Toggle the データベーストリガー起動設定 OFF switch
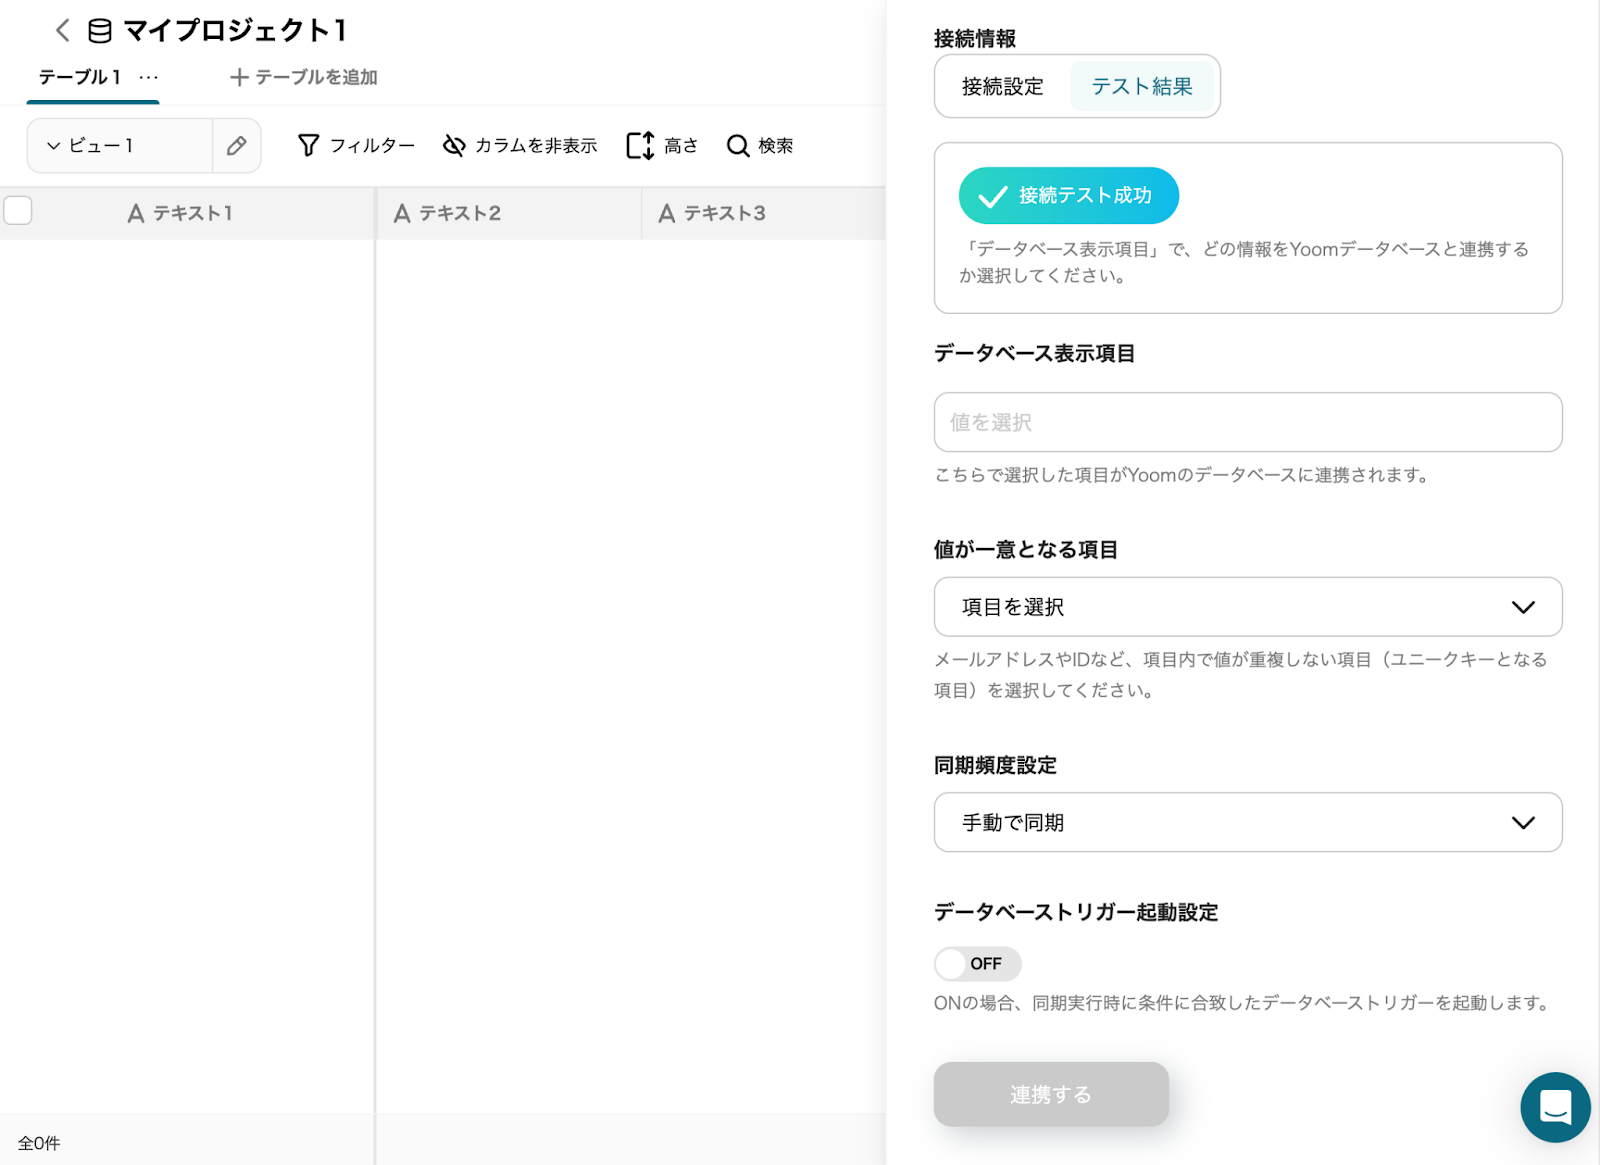 point(977,964)
